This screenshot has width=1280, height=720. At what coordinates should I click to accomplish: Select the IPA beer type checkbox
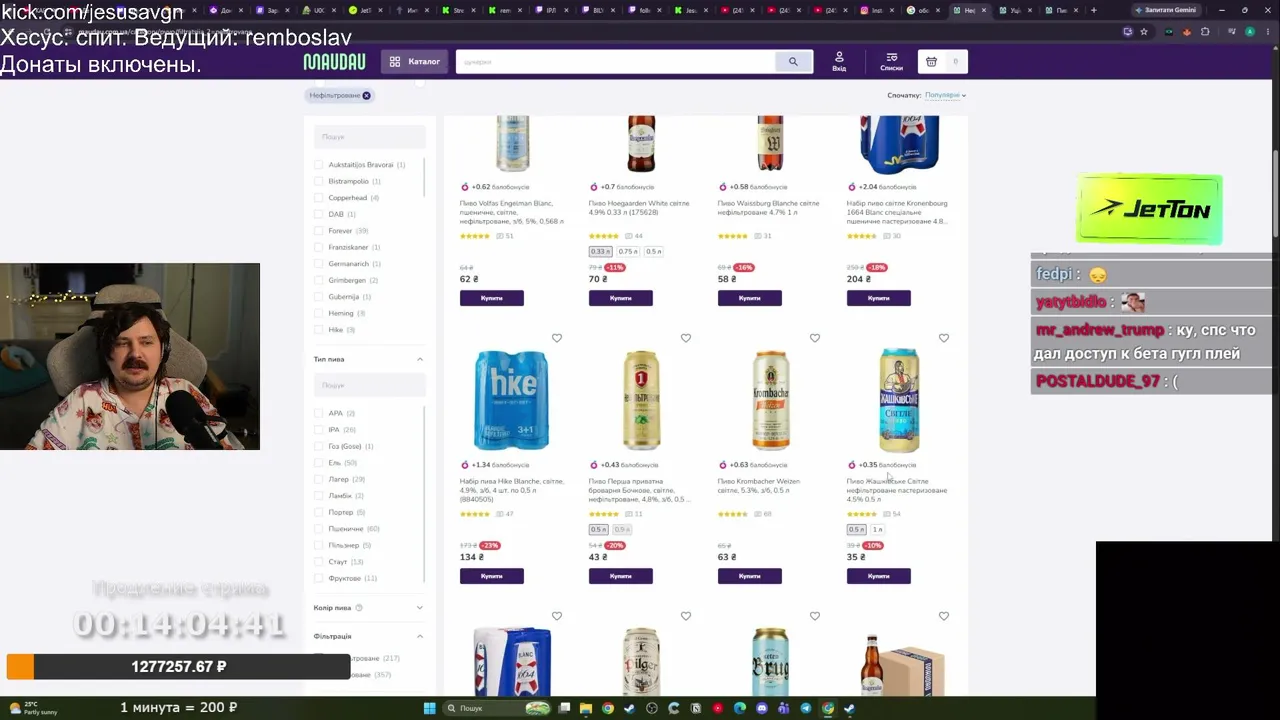(x=319, y=430)
